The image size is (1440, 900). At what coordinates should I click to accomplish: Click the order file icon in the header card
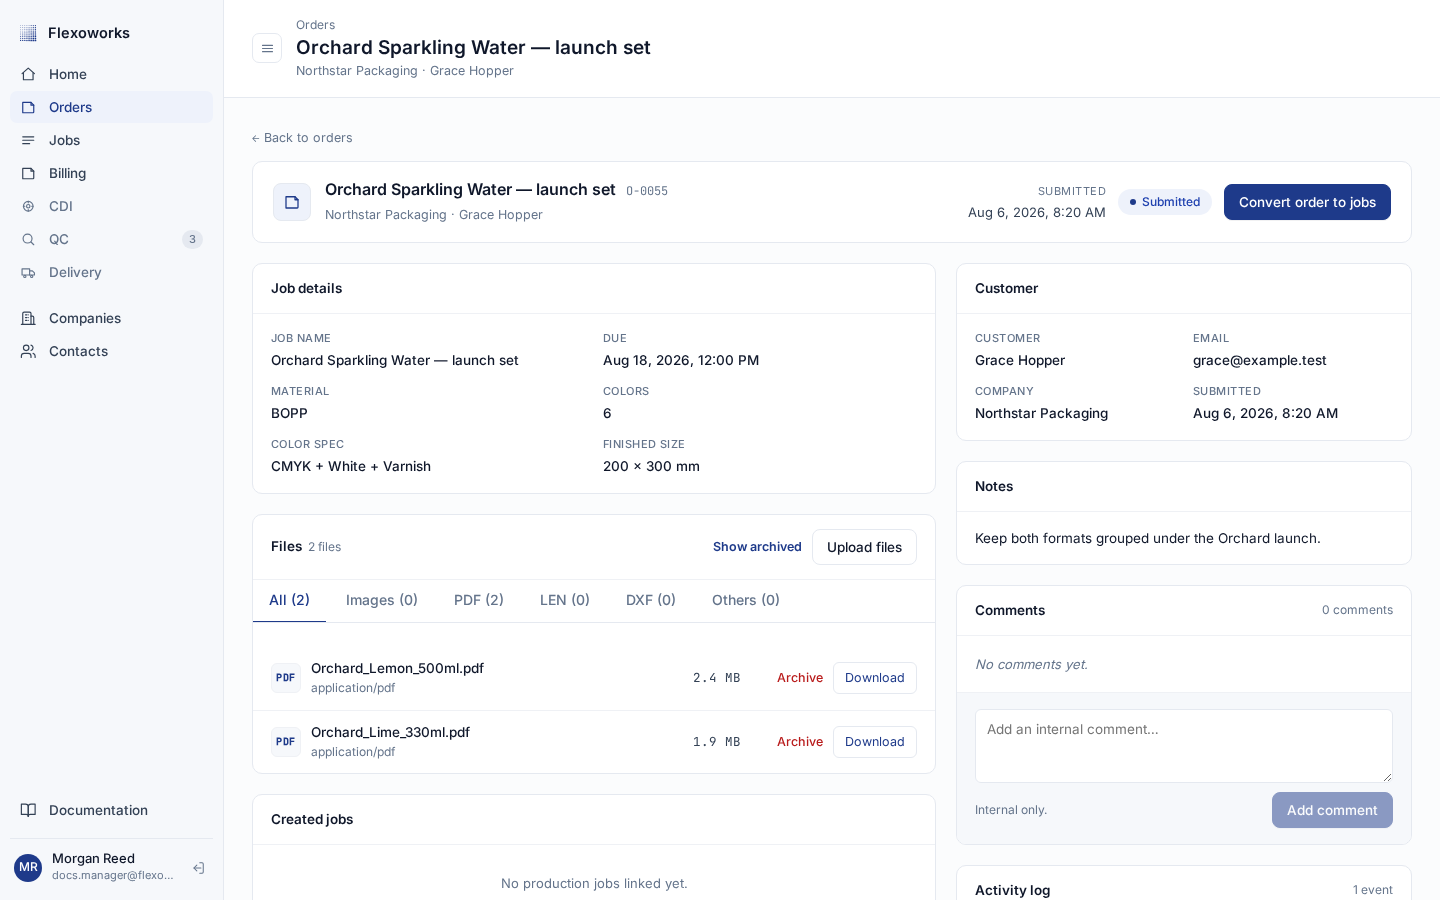(292, 202)
